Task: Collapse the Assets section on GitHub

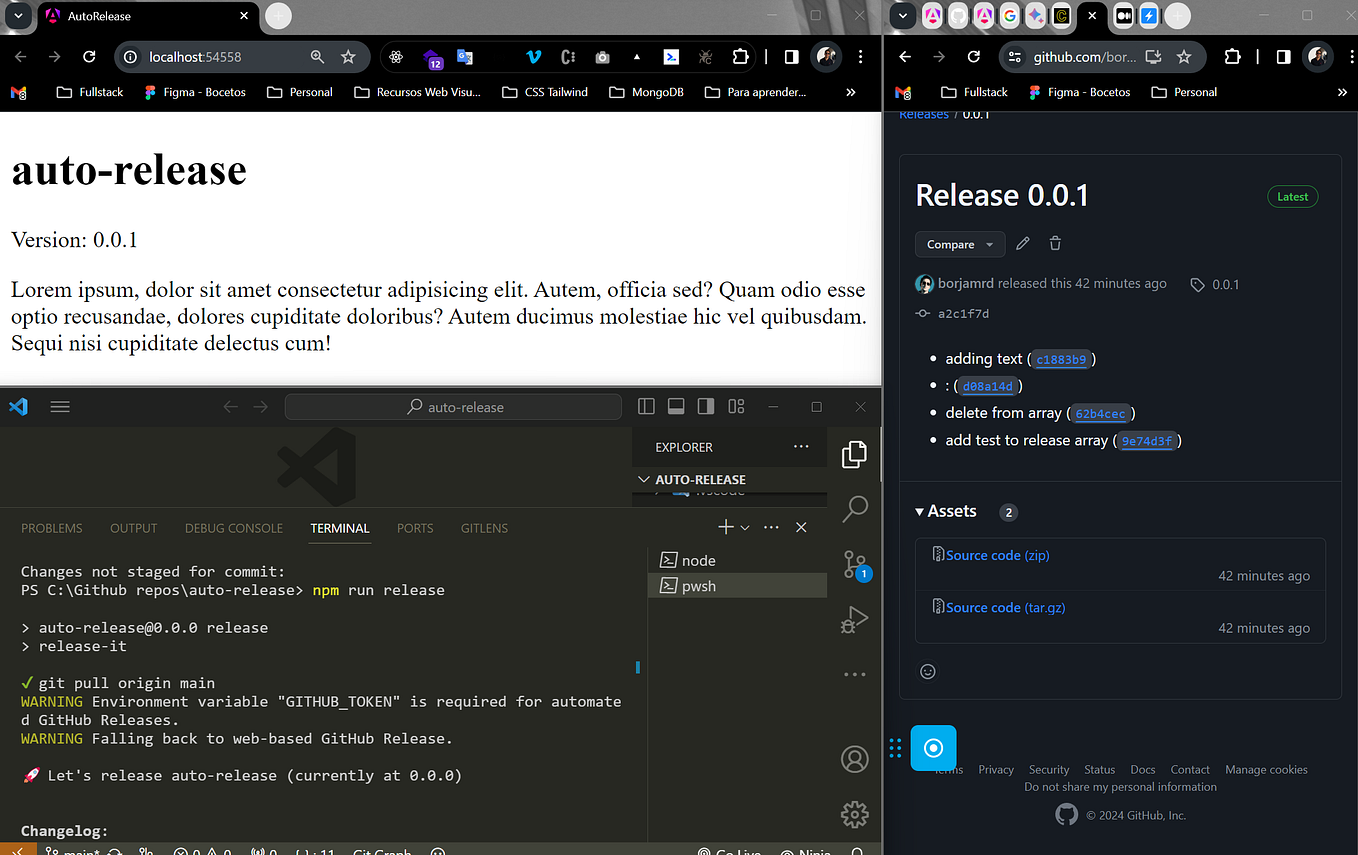Action: [919, 510]
